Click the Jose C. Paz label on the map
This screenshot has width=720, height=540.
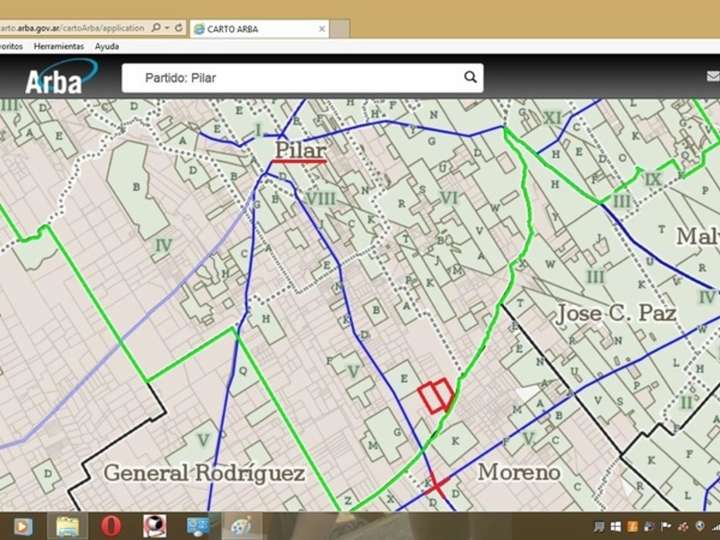(x=616, y=313)
